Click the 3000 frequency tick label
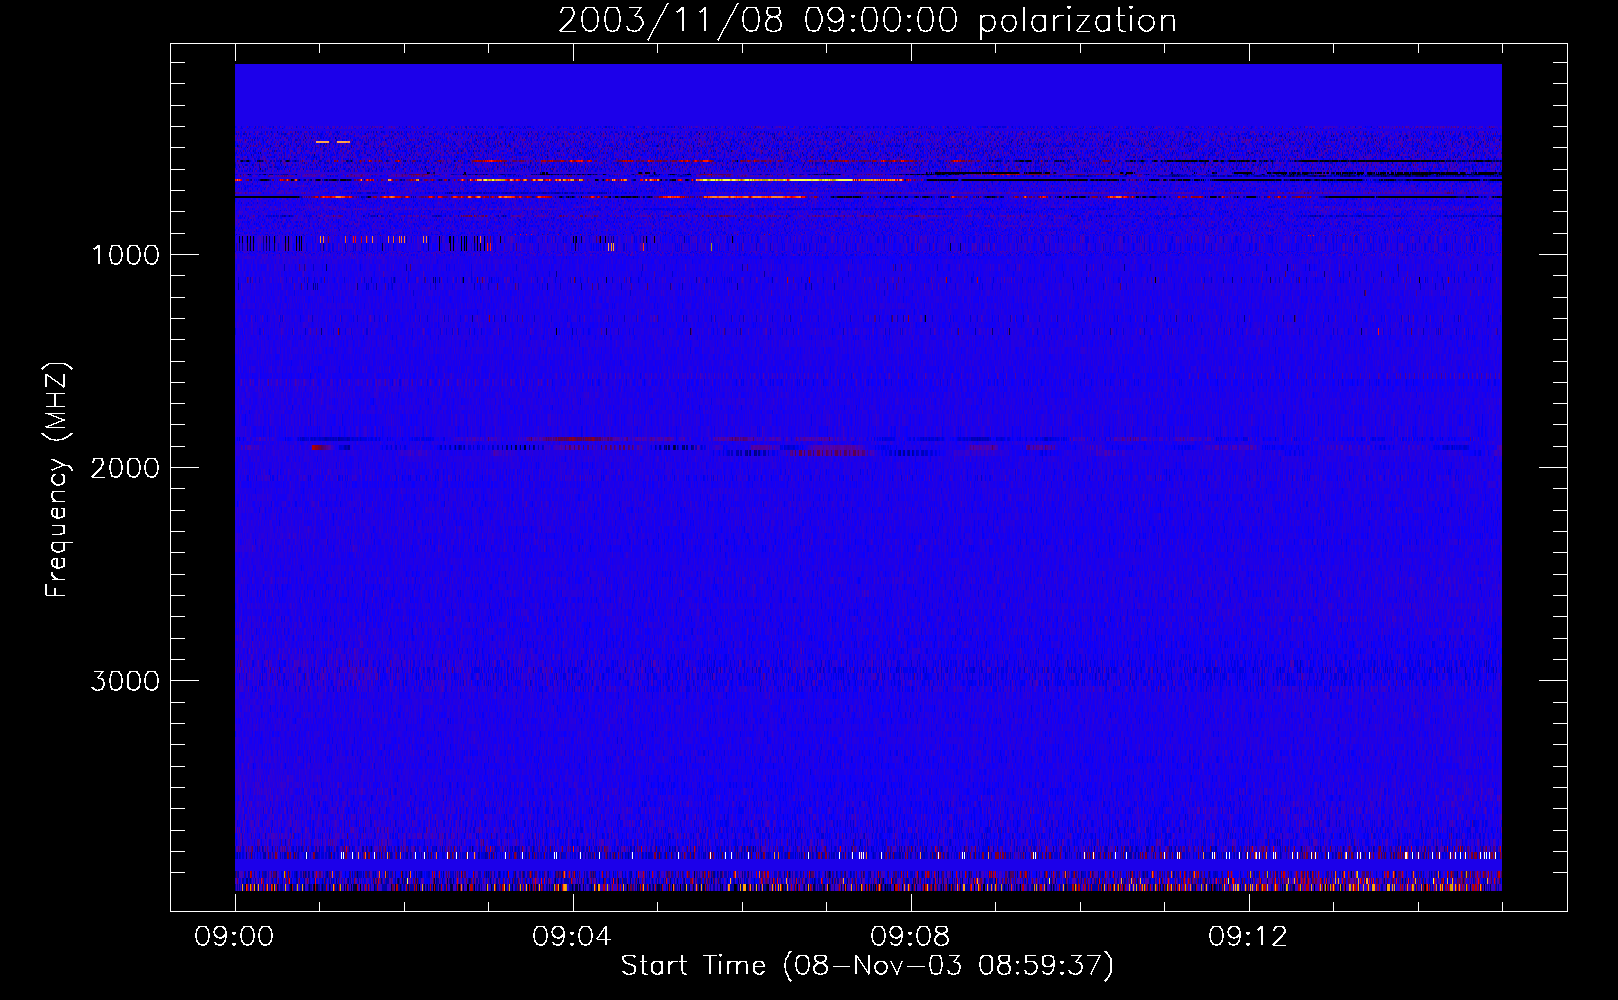1618x1000 pixels. [x=125, y=681]
